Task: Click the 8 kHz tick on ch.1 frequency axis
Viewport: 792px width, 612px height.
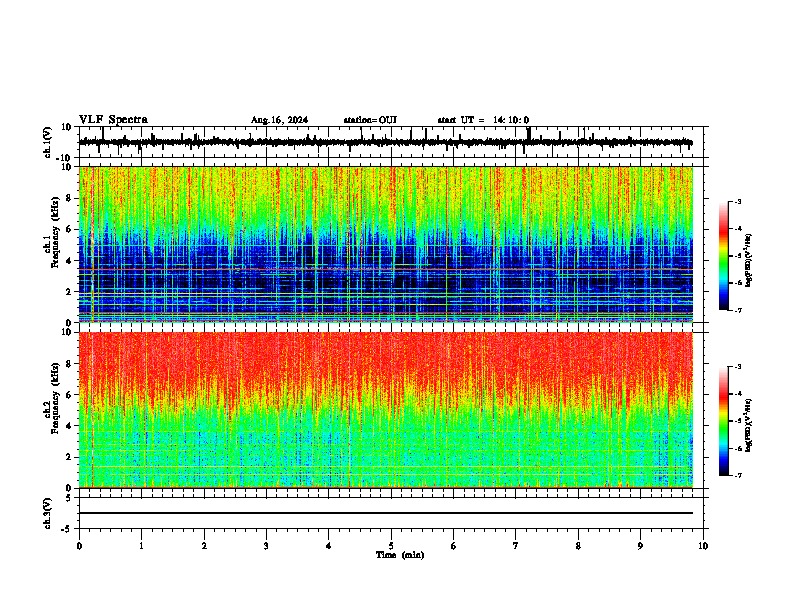Action: pos(70,198)
